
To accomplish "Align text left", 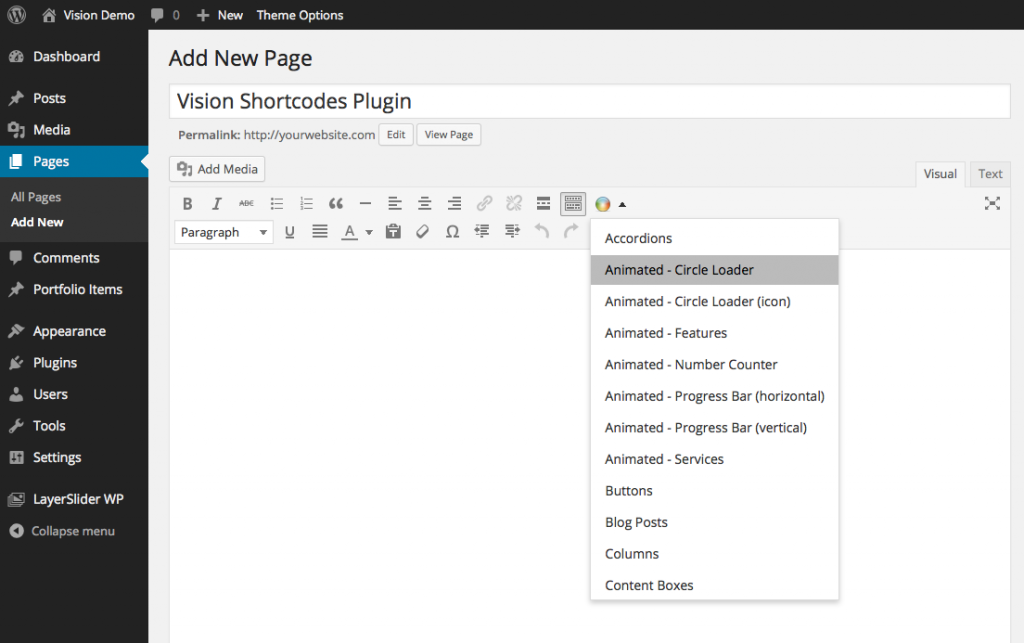I will (394, 204).
